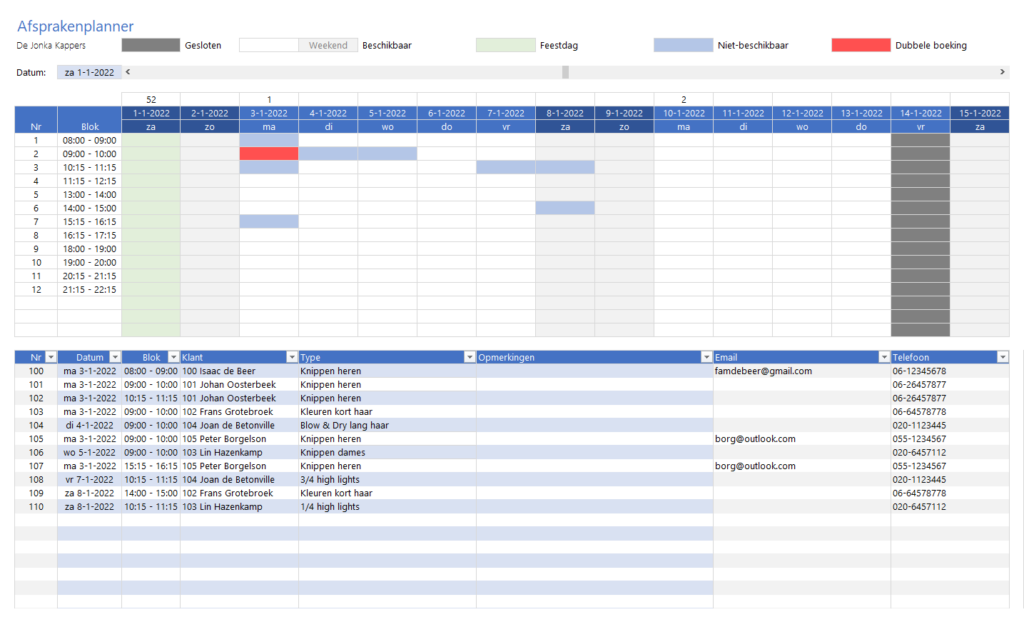Screen dimensions: 1024x622
Task: Click the Nr column filter icon
Action: [x=48, y=357]
